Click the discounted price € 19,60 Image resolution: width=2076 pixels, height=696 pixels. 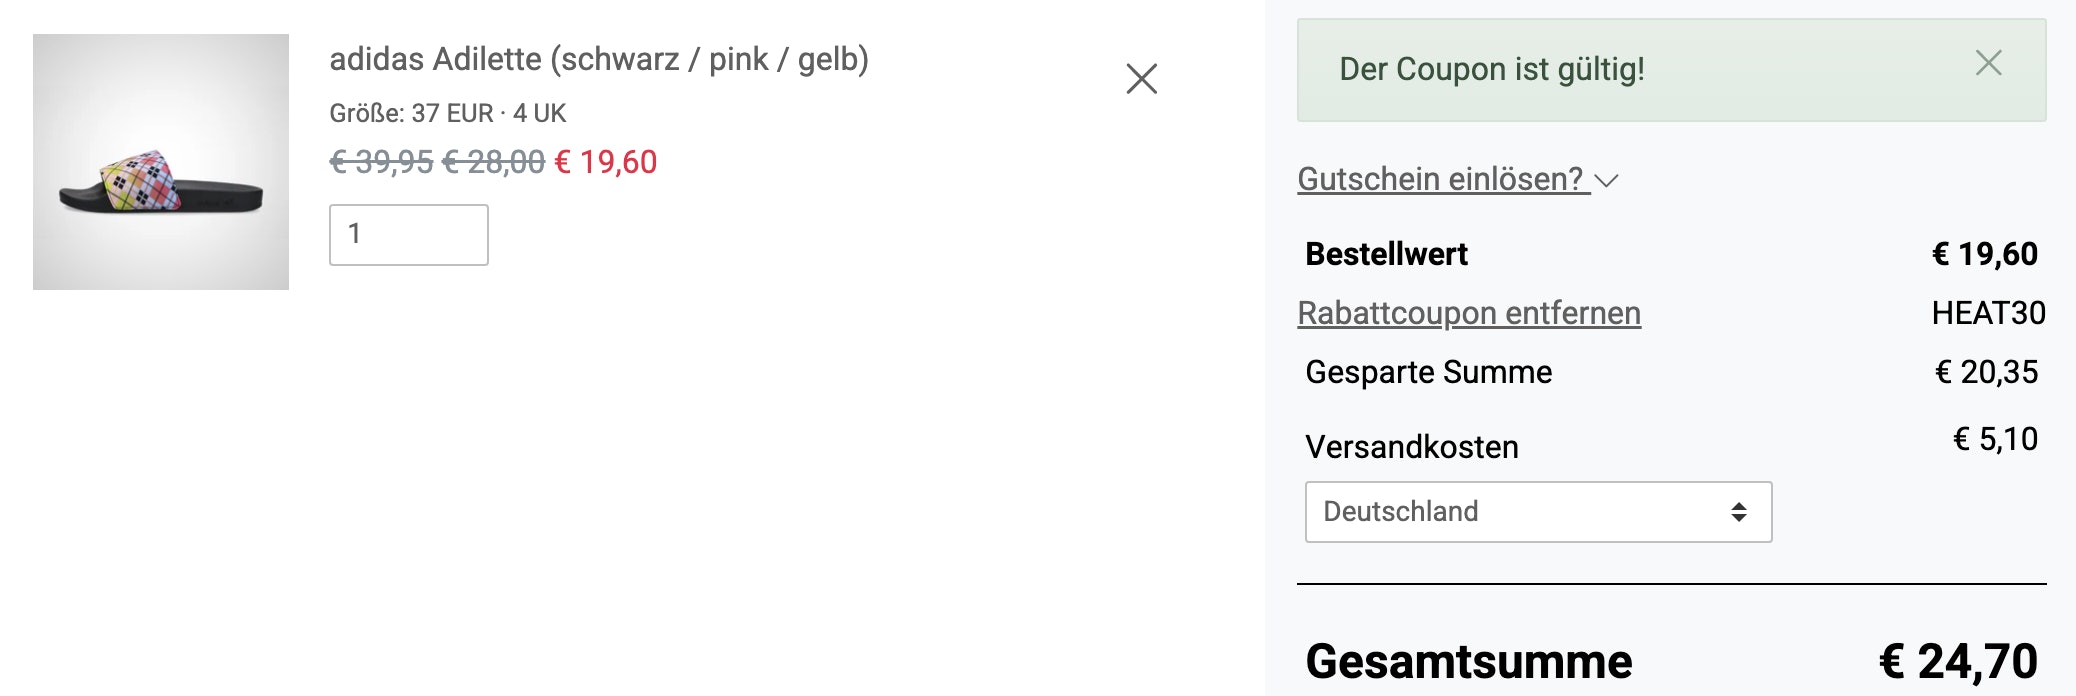pos(606,162)
